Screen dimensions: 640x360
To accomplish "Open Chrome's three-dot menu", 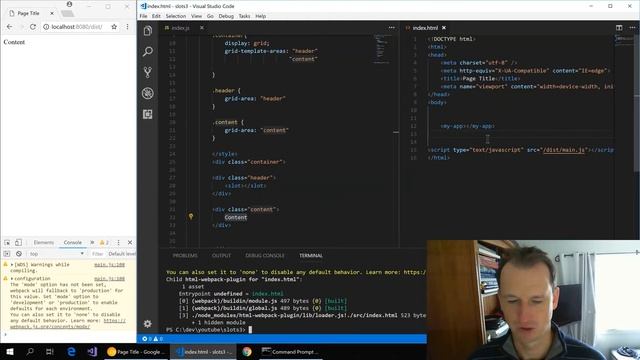I will [127, 27].
